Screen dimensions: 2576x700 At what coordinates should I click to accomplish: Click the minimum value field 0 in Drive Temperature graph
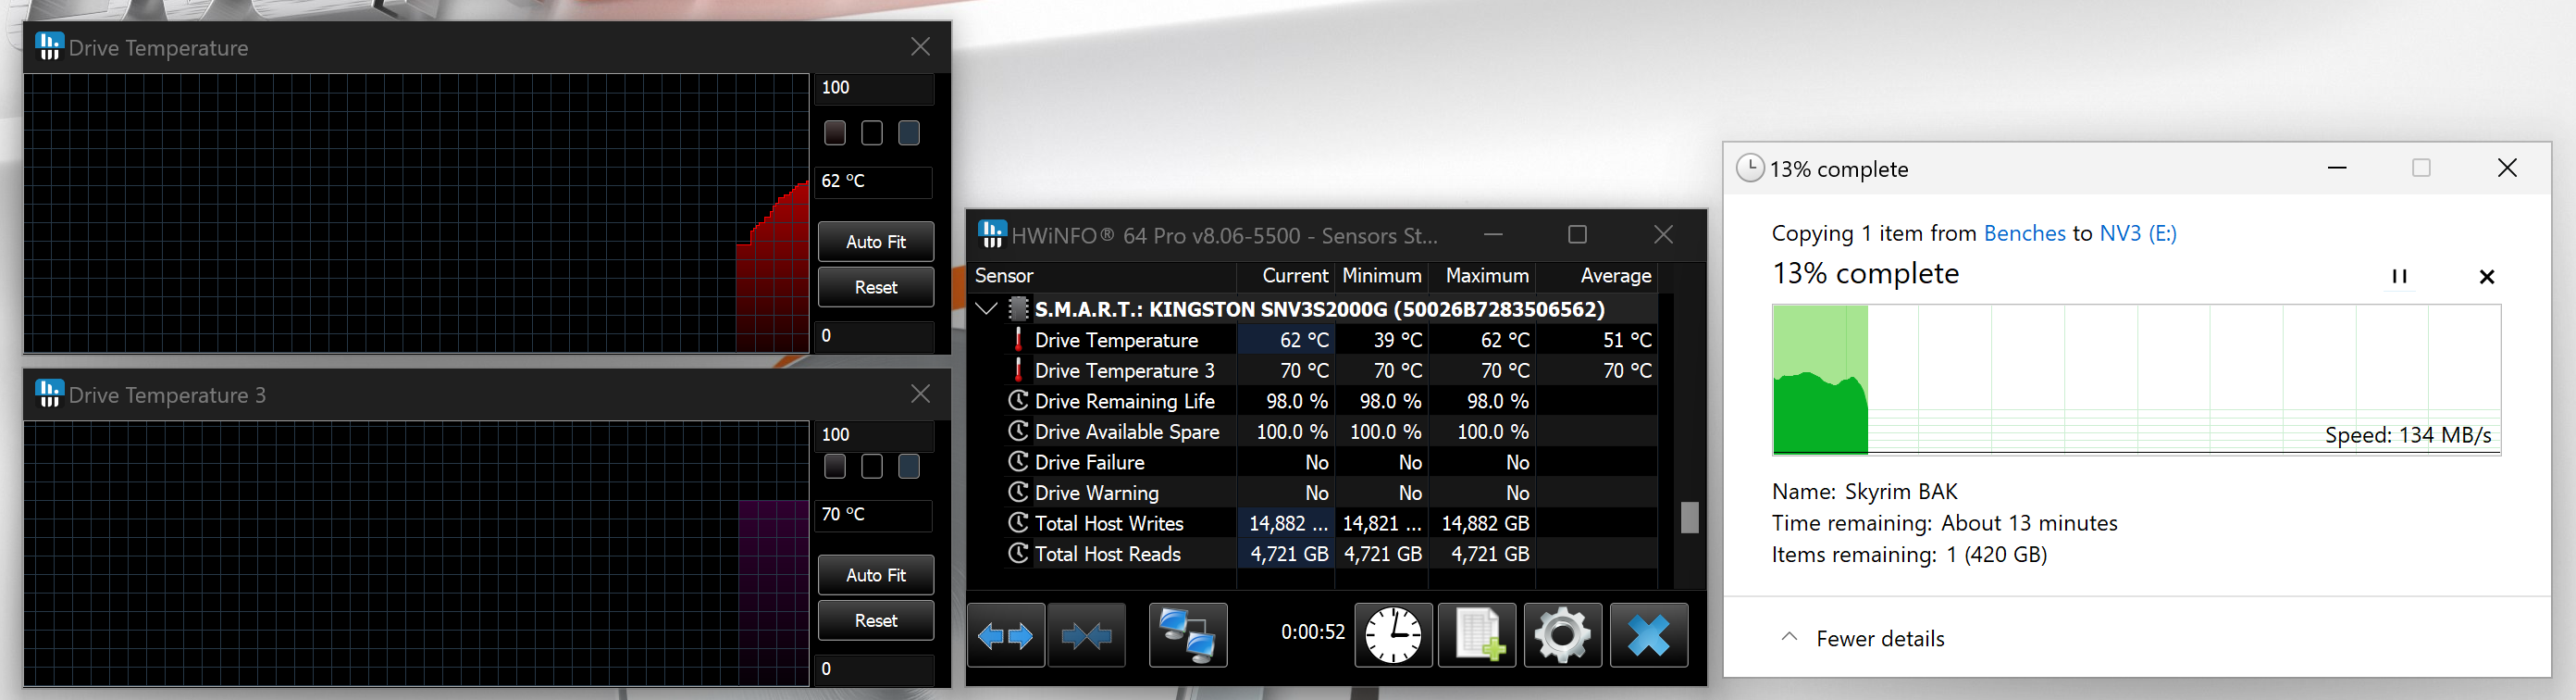tap(875, 336)
